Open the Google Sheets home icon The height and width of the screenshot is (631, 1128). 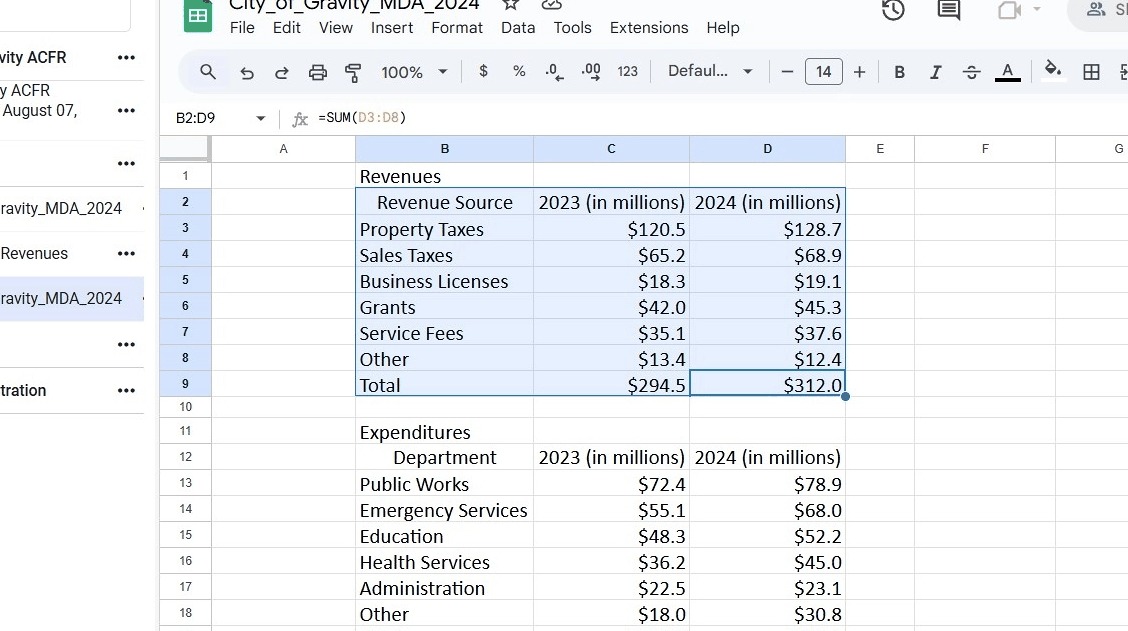[198, 16]
